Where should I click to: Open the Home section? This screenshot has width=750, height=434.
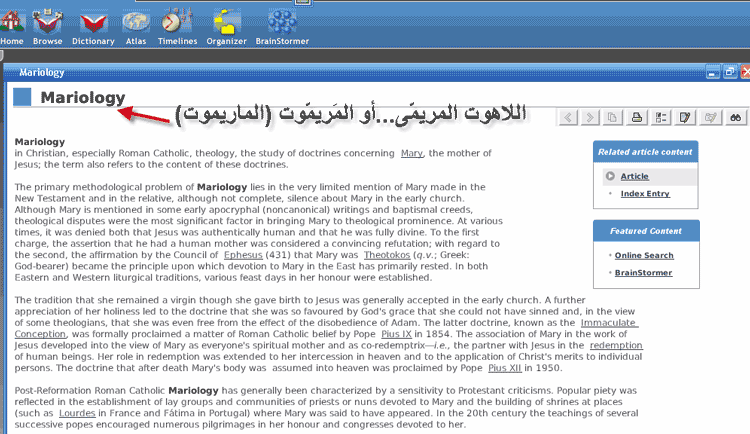pyautogui.click(x=11, y=27)
